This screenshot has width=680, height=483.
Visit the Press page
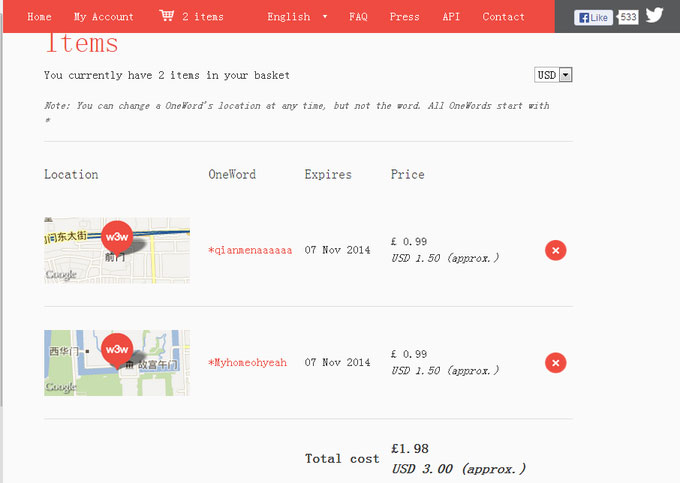tap(404, 17)
